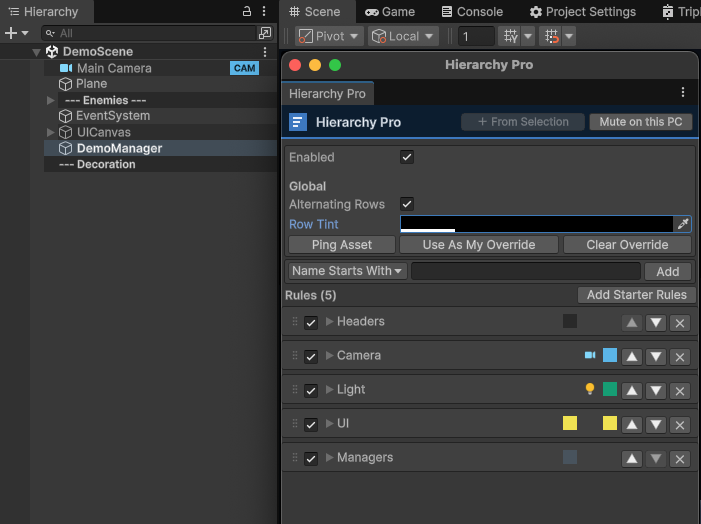Open the Row Tint color field
Image resolution: width=701 pixels, height=524 pixels.
(536, 224)
